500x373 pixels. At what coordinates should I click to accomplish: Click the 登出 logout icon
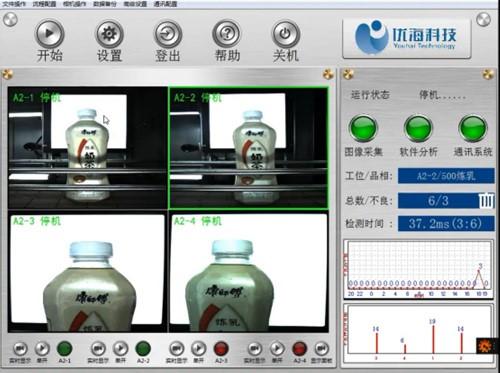168,33
